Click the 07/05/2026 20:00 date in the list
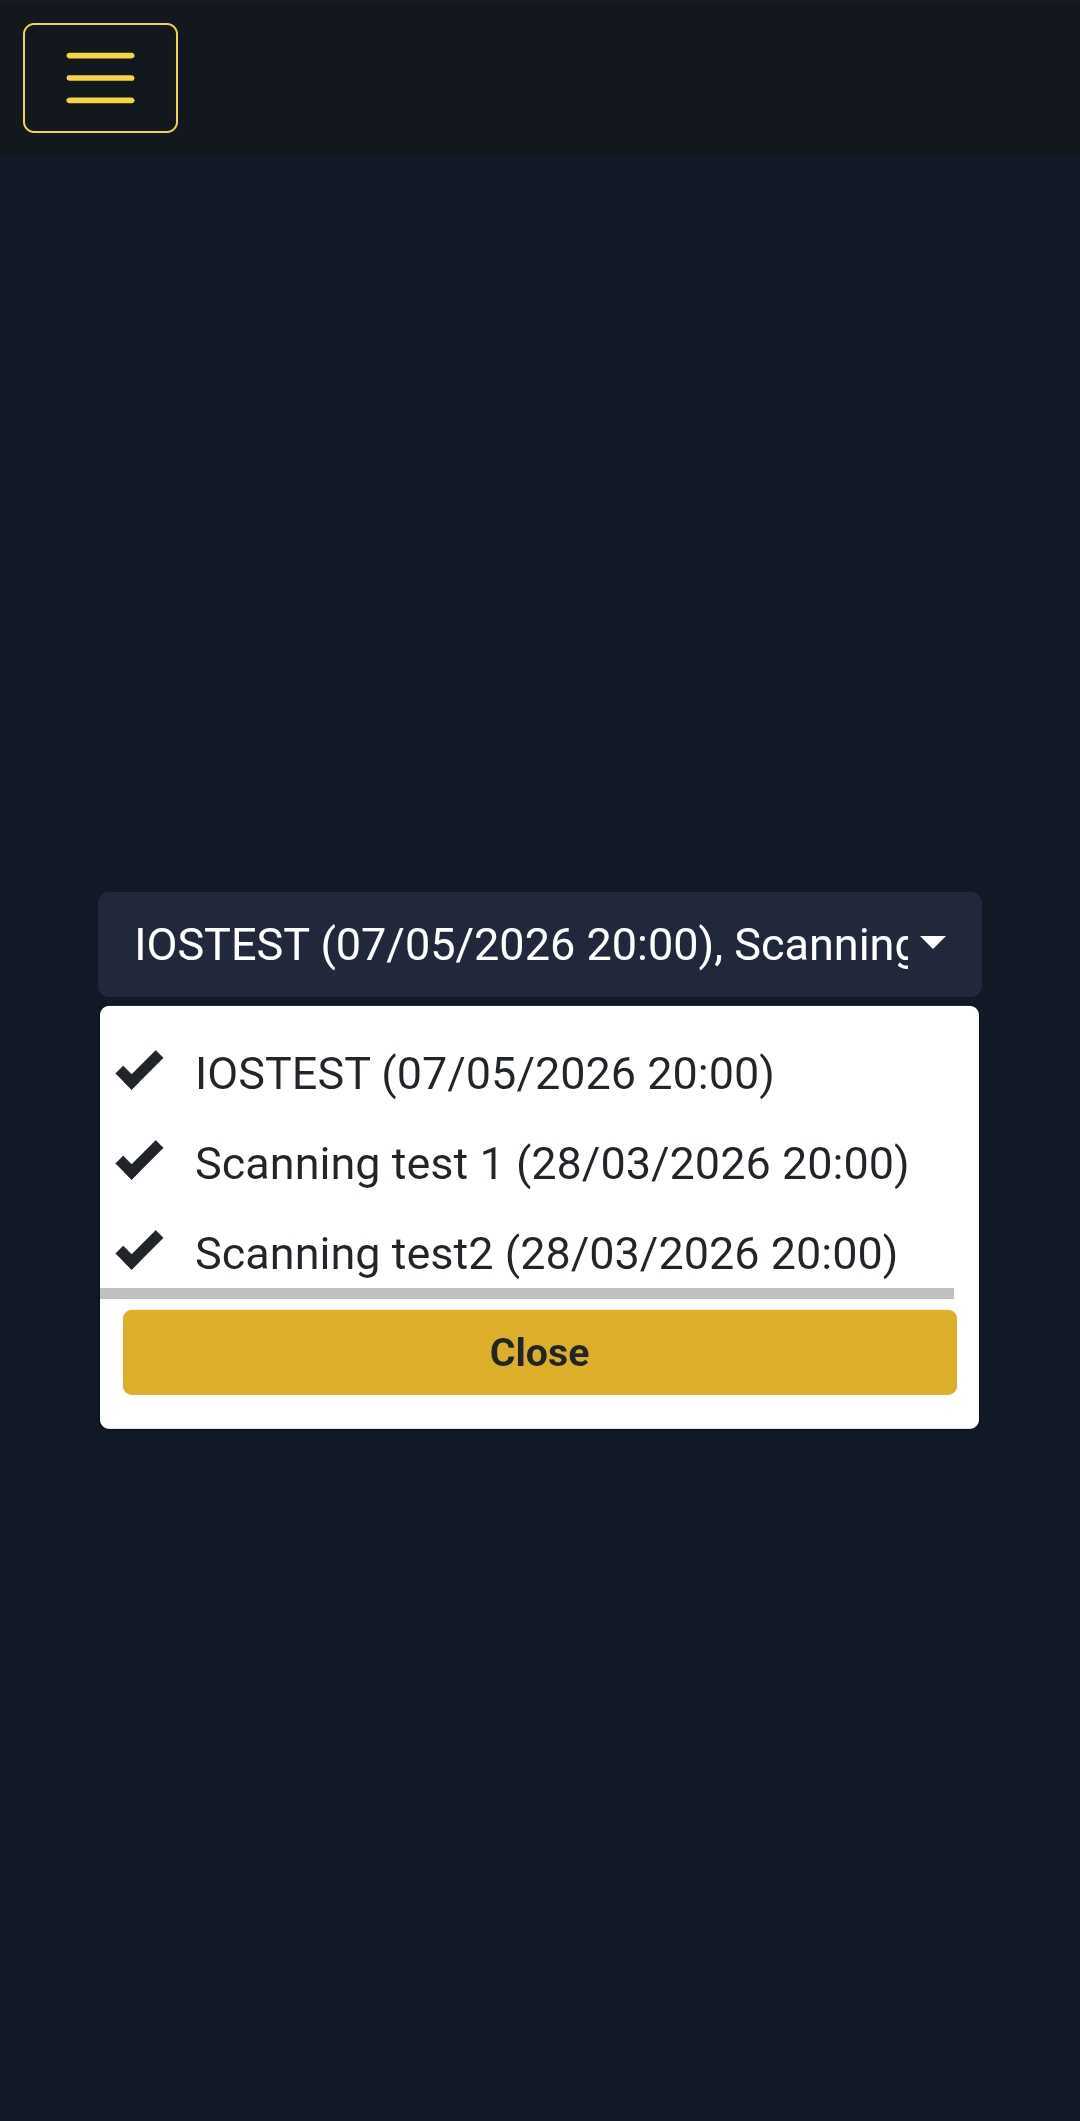1080x2121 pixels. 578,1073
